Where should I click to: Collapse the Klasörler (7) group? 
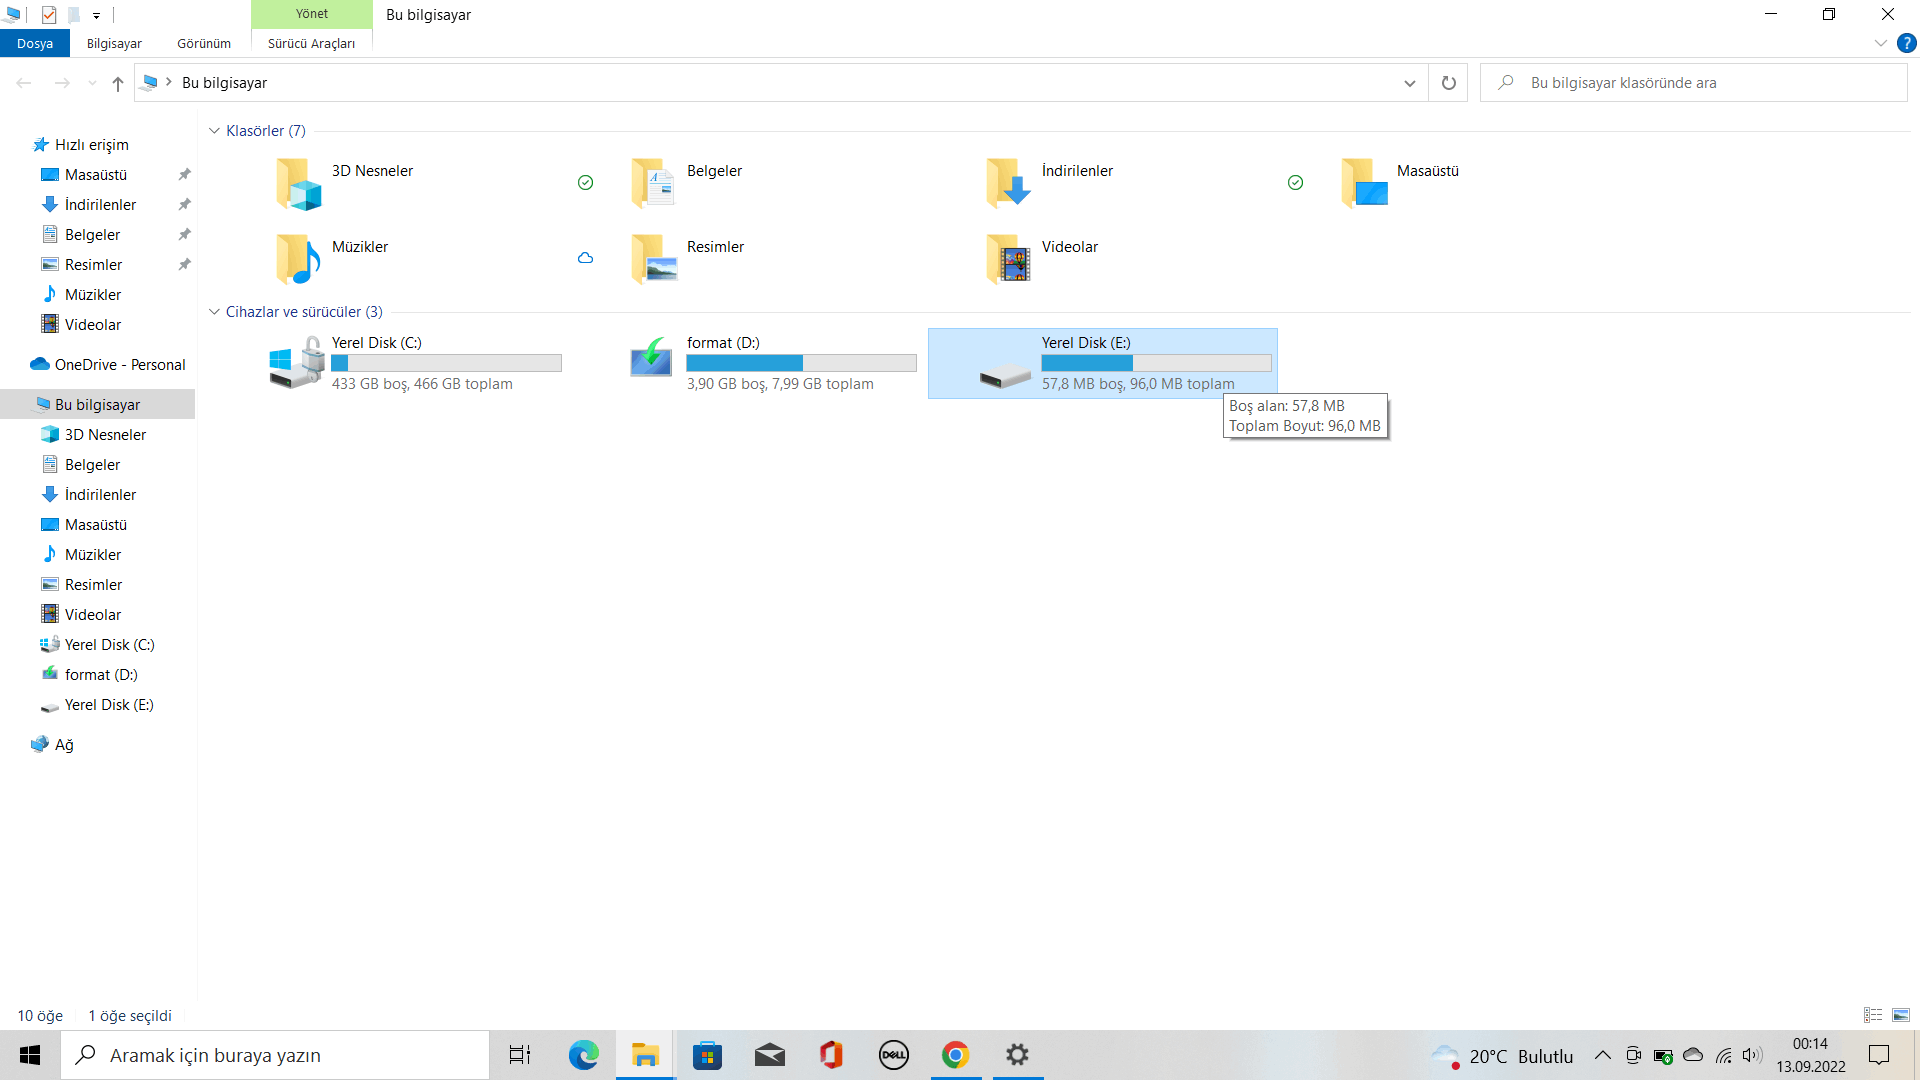tap(214, 131)
